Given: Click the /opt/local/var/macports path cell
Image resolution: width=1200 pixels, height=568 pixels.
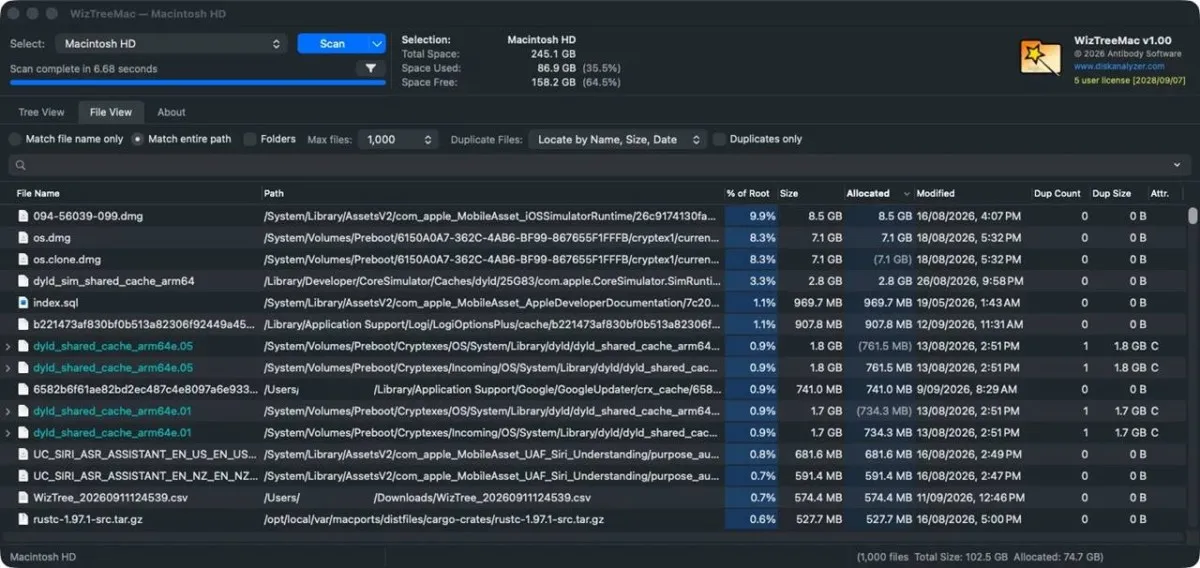Looking at the screenshot, I should pyautogui.click(x=434, y=519).
